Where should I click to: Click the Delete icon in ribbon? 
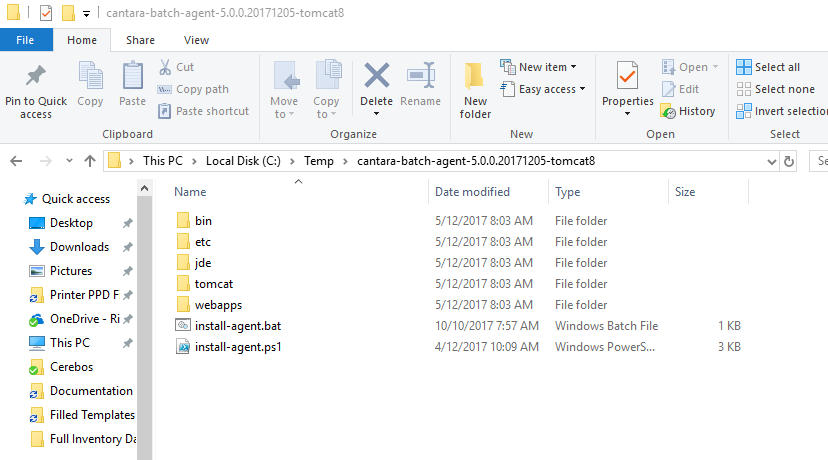coord(376,77)
